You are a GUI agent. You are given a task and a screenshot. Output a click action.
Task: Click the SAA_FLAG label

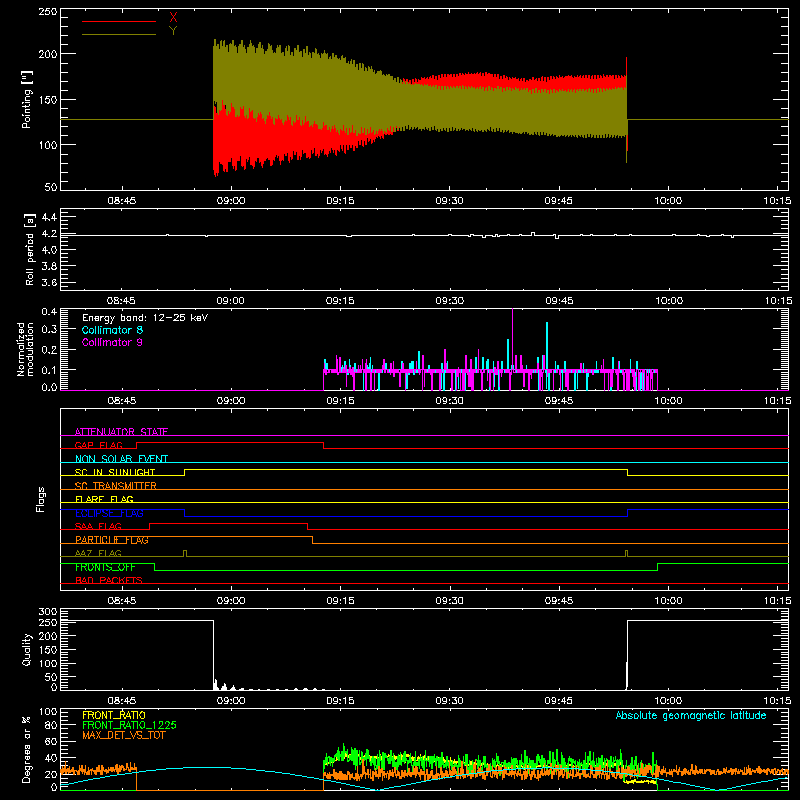pos(98,527)
